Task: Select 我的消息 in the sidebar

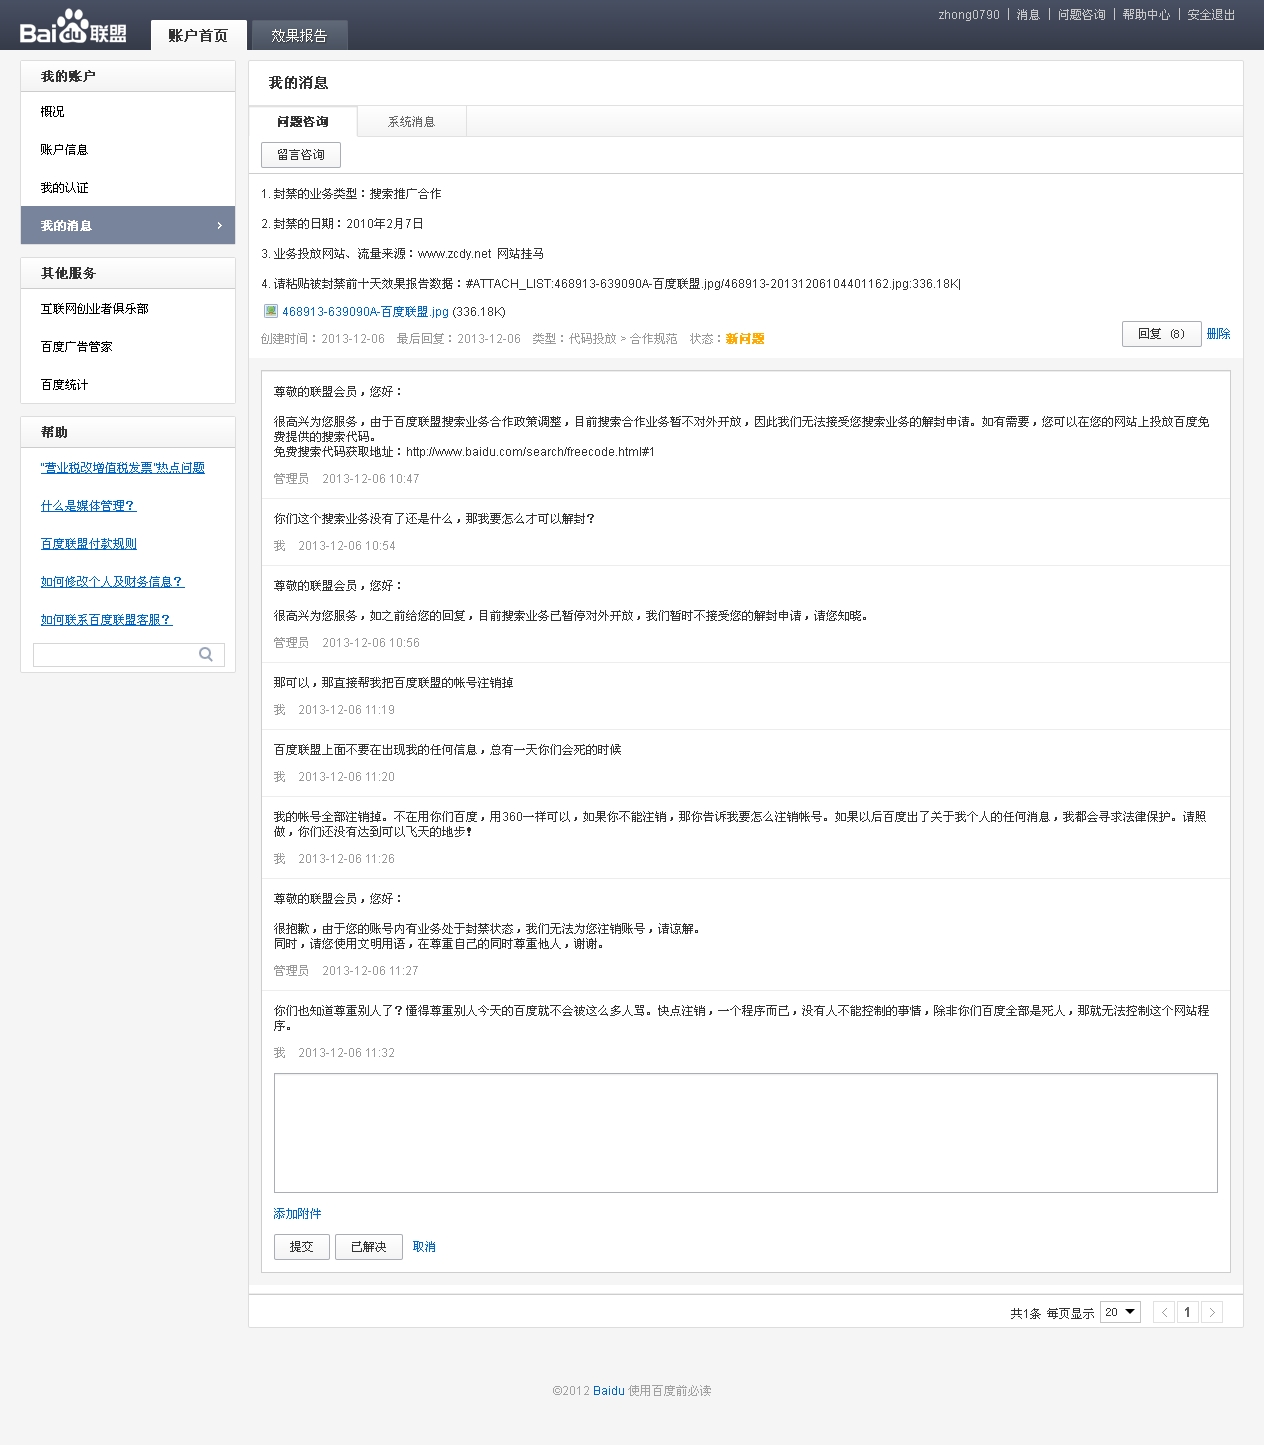Action: tap(128, 226)
